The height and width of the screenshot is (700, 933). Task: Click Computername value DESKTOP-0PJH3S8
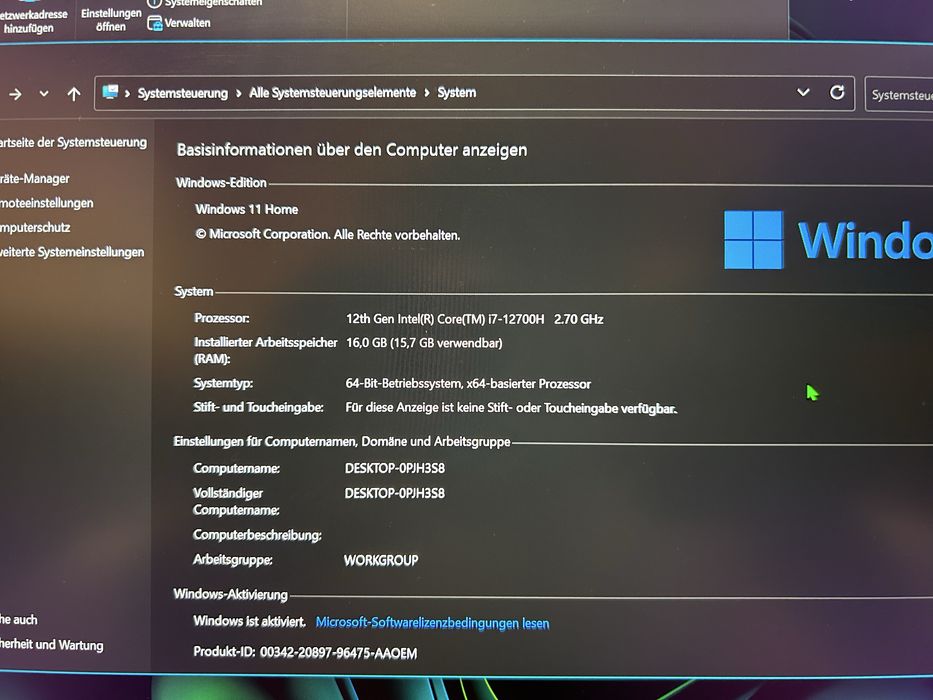[x=395, y=468]
